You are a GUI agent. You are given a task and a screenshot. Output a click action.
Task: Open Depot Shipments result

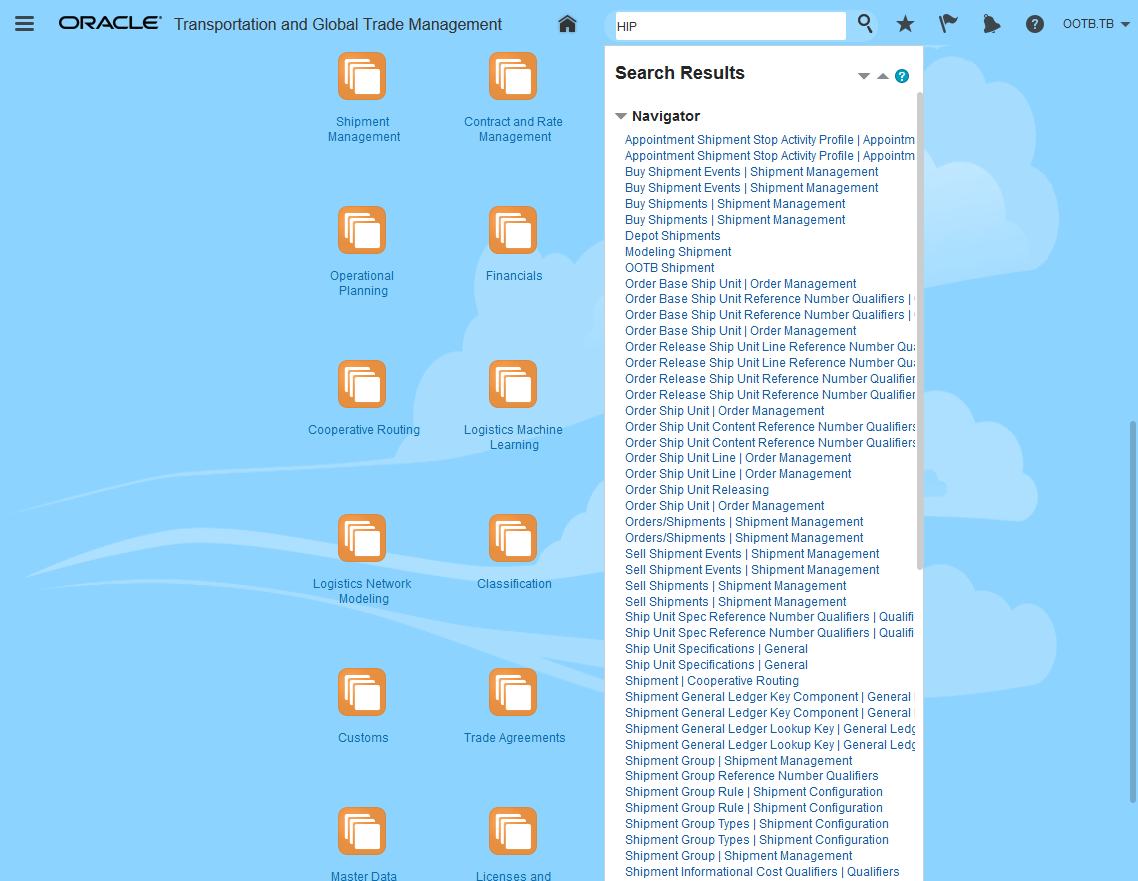coord(673,236)
